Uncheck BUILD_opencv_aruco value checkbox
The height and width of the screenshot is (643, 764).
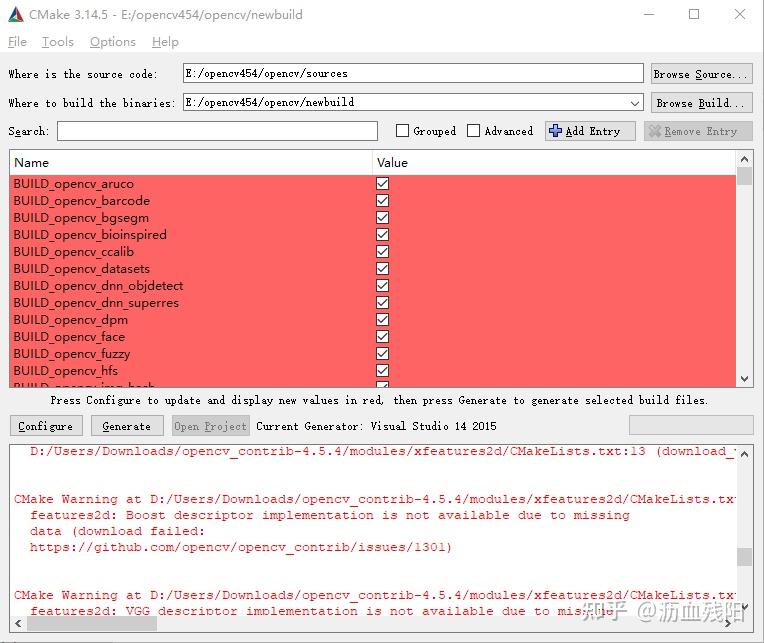coord(382,184)
